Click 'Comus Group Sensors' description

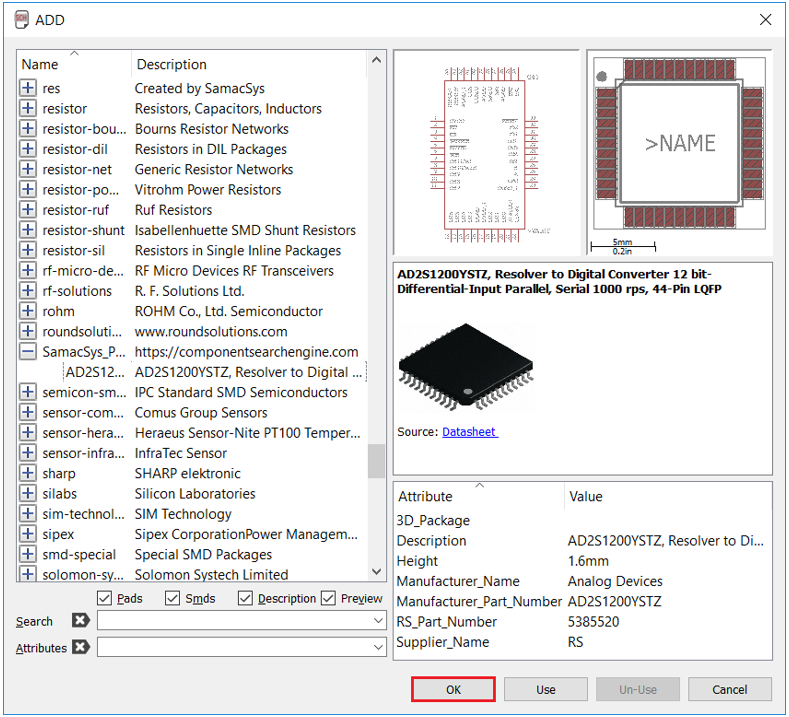coord(201,413)
